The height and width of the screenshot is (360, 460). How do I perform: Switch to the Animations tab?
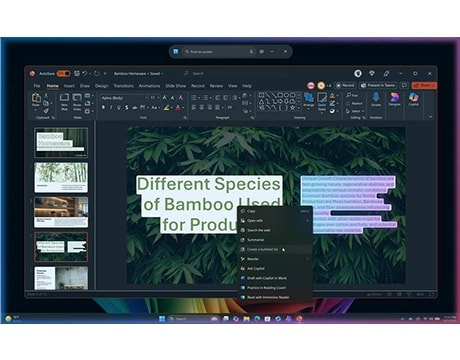click(149, 86)
